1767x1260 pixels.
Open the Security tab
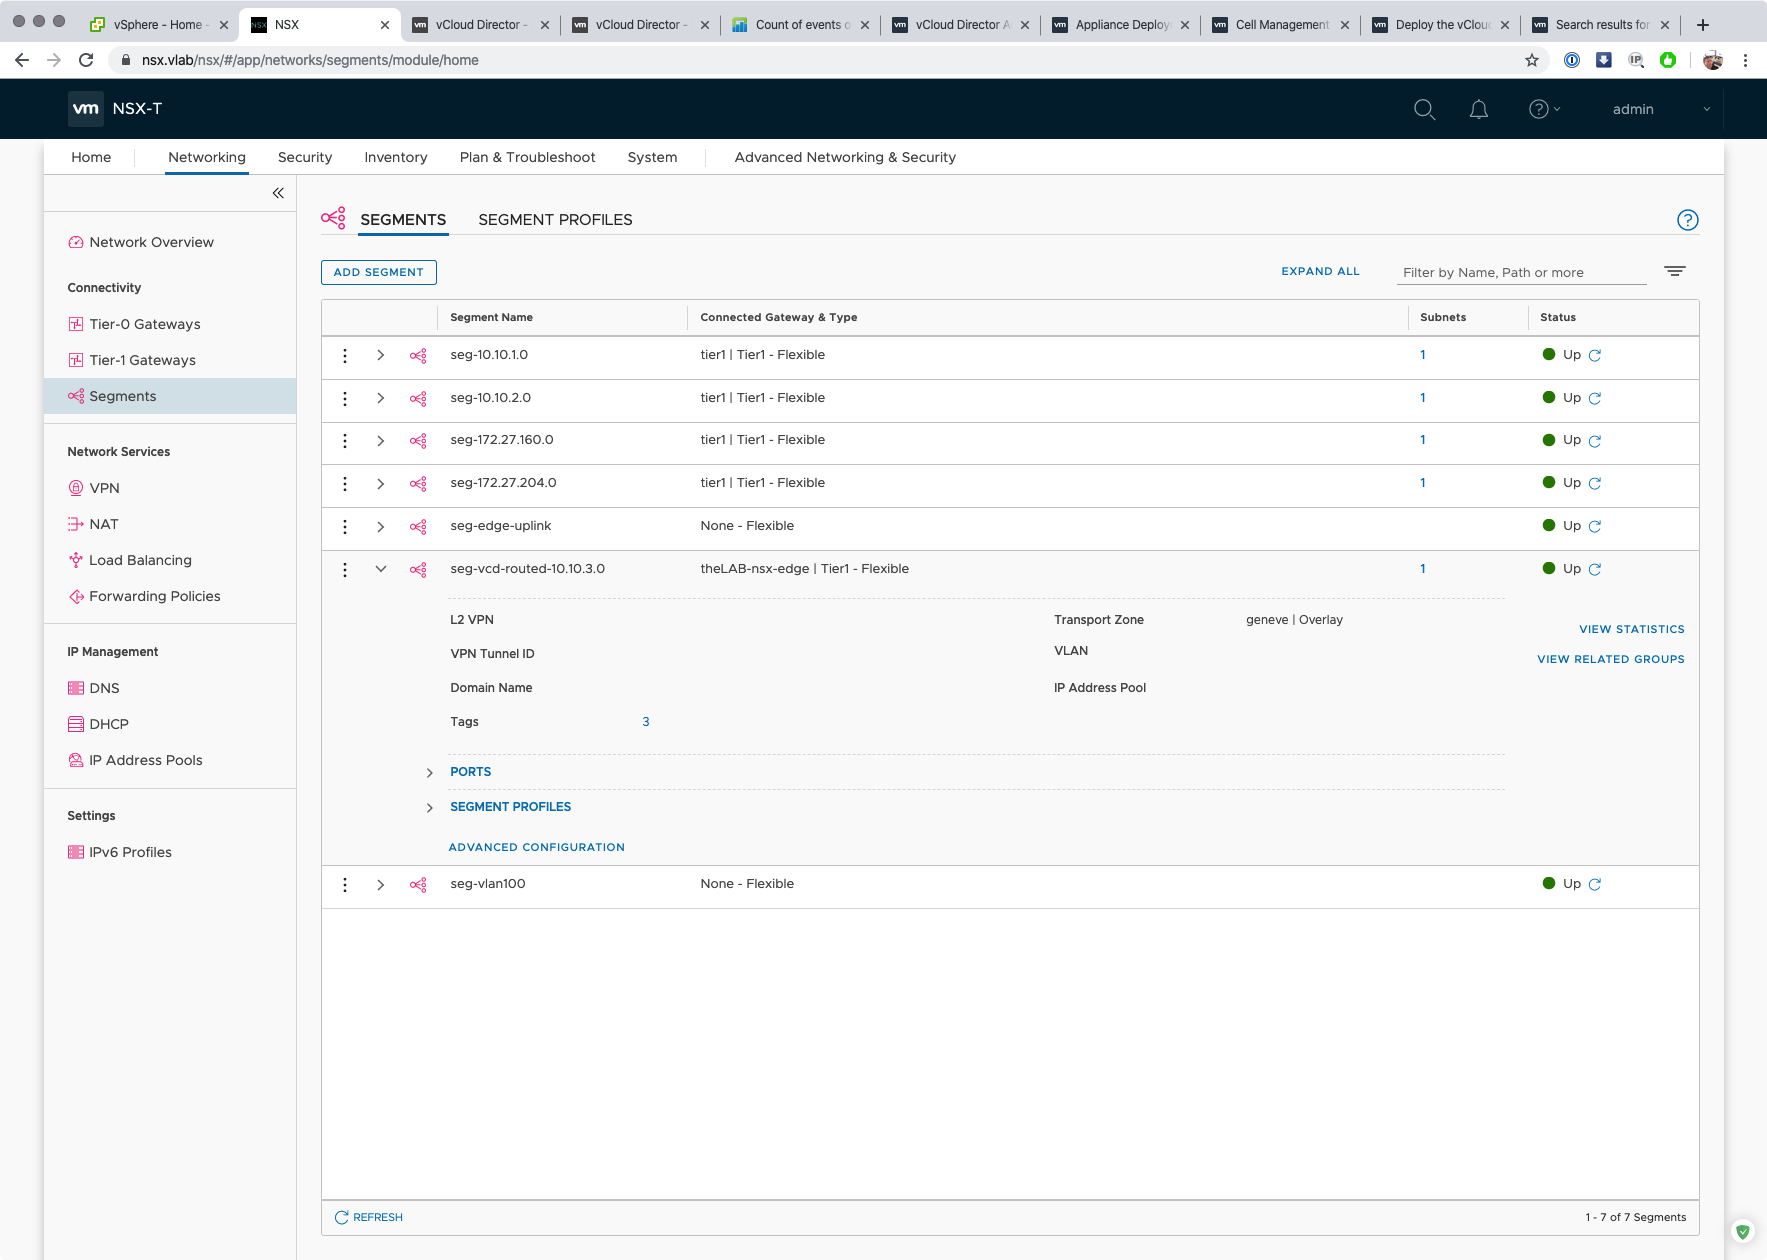(305, 157)
